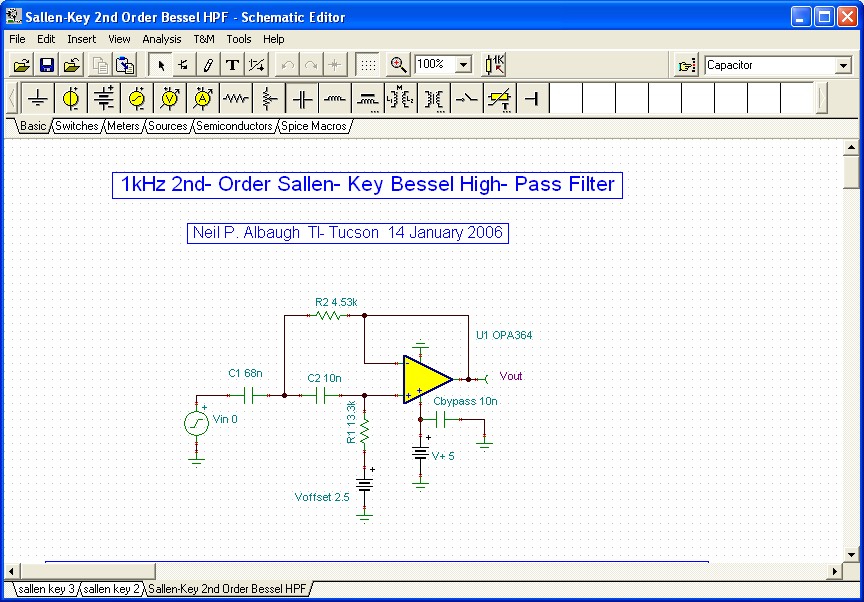Click the Open examples folder icon
This screenshot has height=602, width=864.
pos(72,65)
